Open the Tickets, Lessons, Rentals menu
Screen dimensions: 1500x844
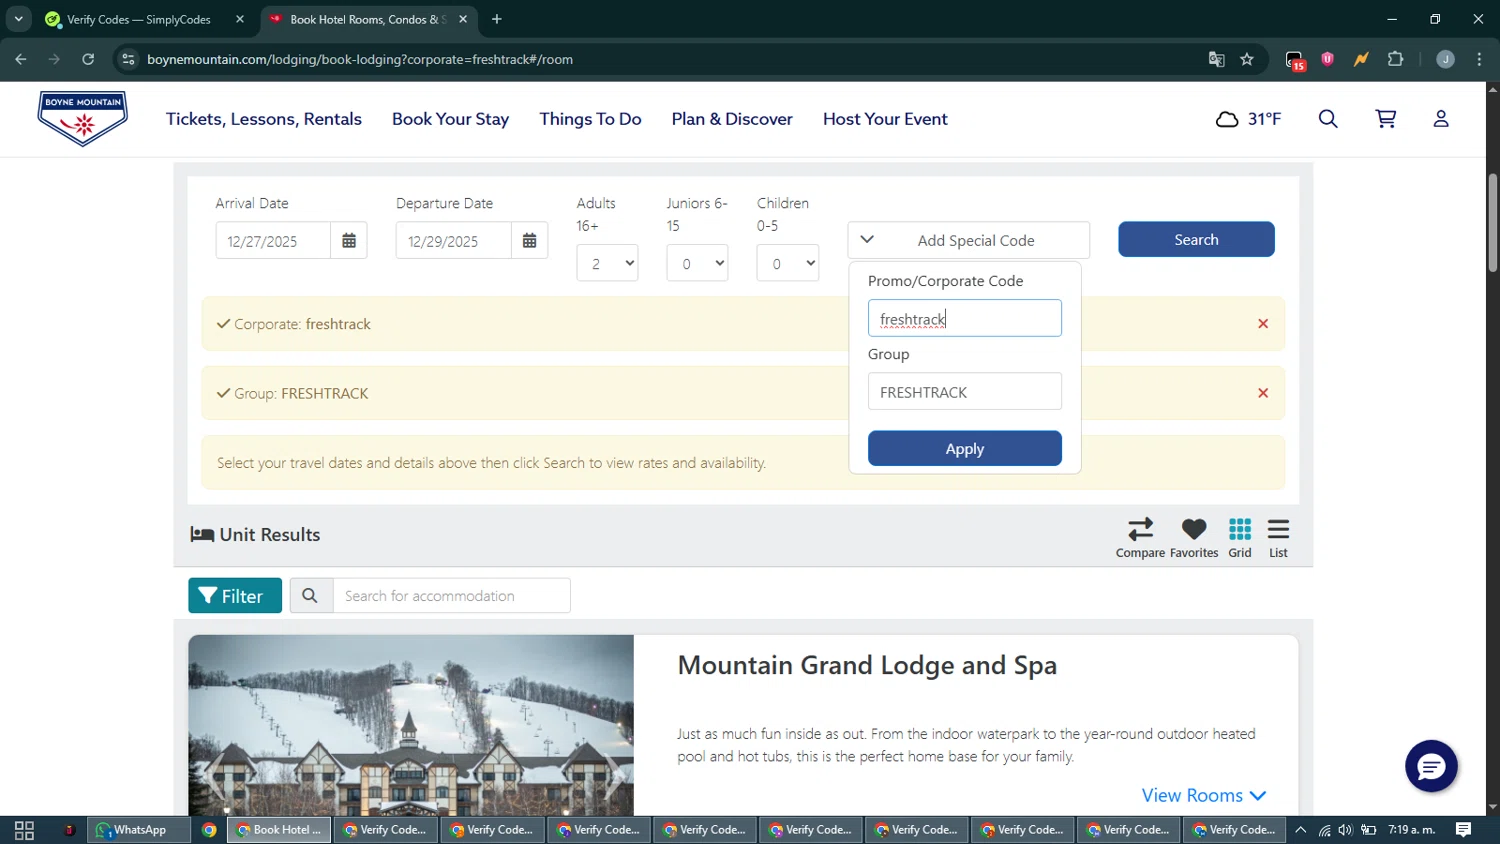click(264, 119)
